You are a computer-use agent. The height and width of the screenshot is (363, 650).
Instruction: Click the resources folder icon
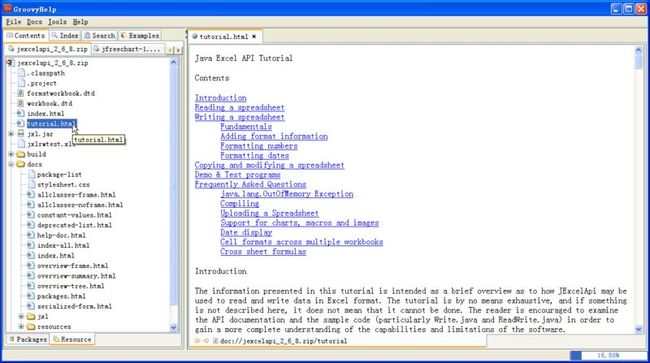tap(31, 327)
